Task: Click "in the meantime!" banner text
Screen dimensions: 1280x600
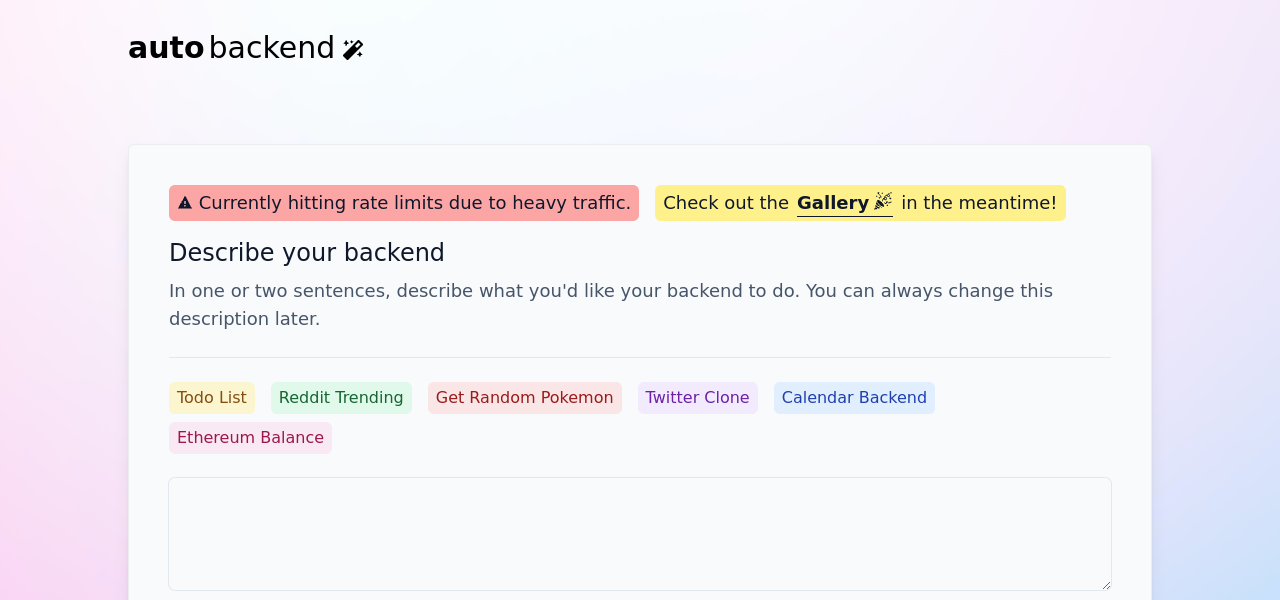Action: 979,203
